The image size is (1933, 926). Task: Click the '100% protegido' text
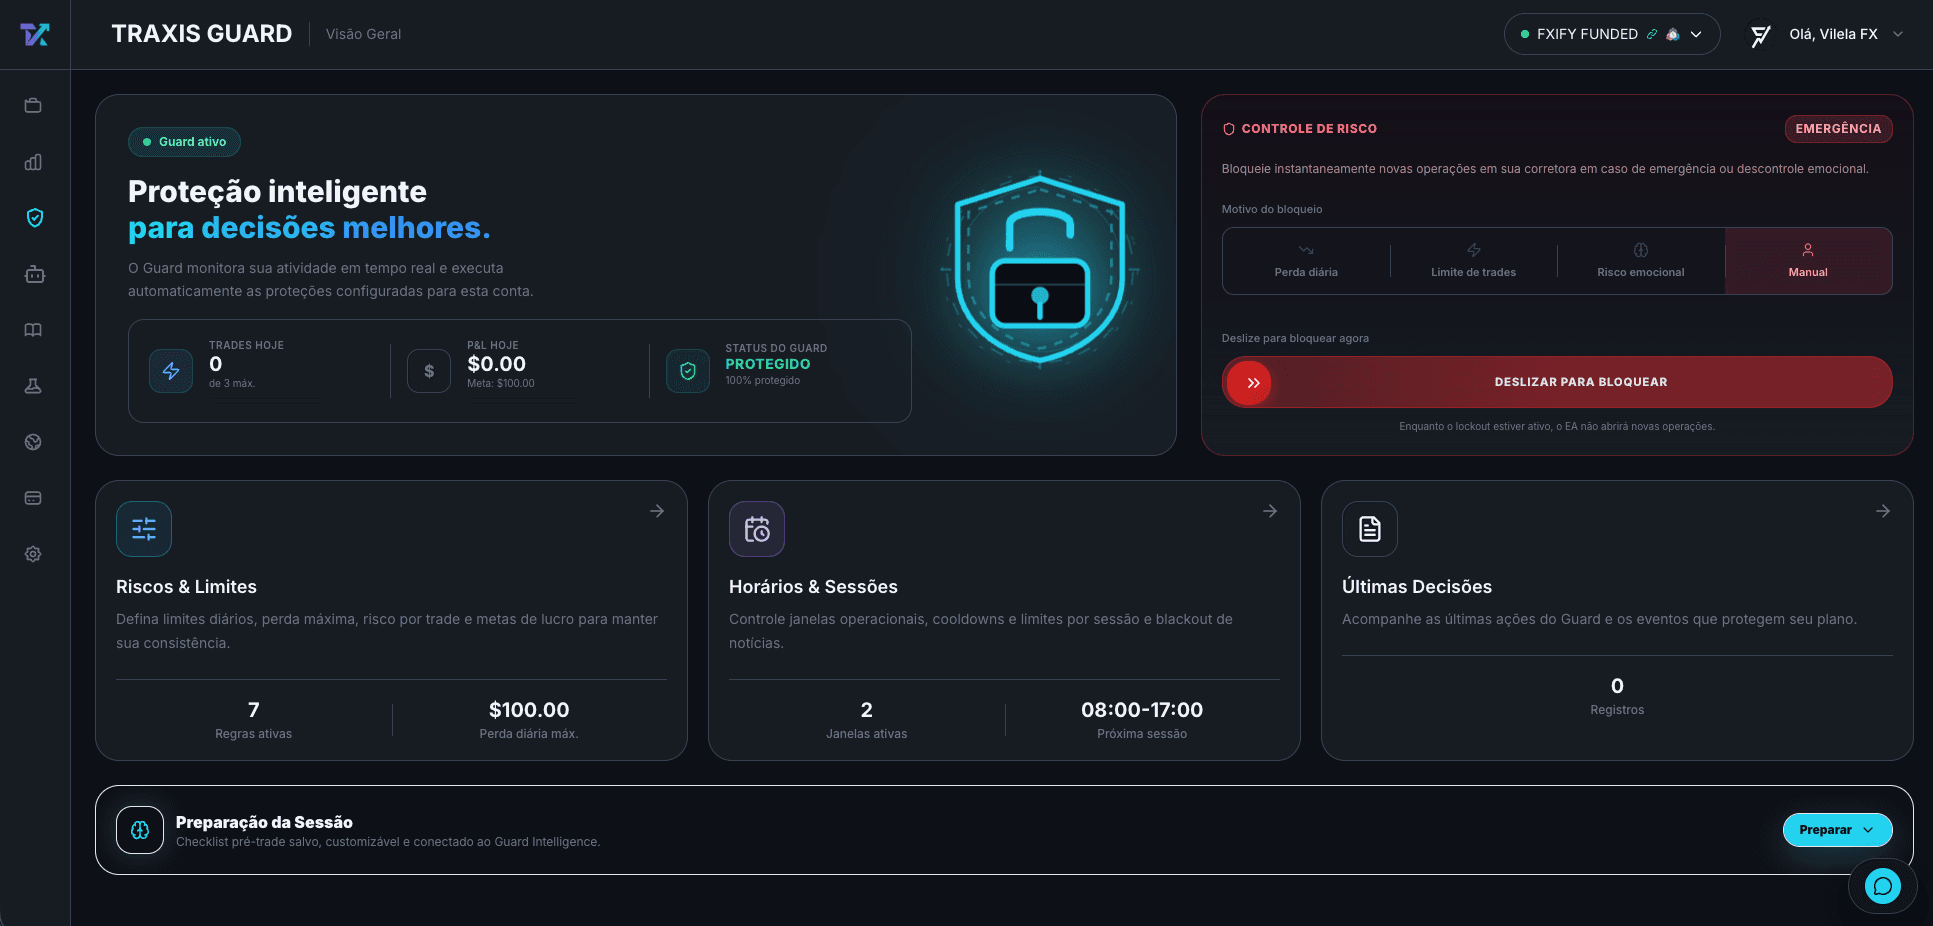coord(763,381)
